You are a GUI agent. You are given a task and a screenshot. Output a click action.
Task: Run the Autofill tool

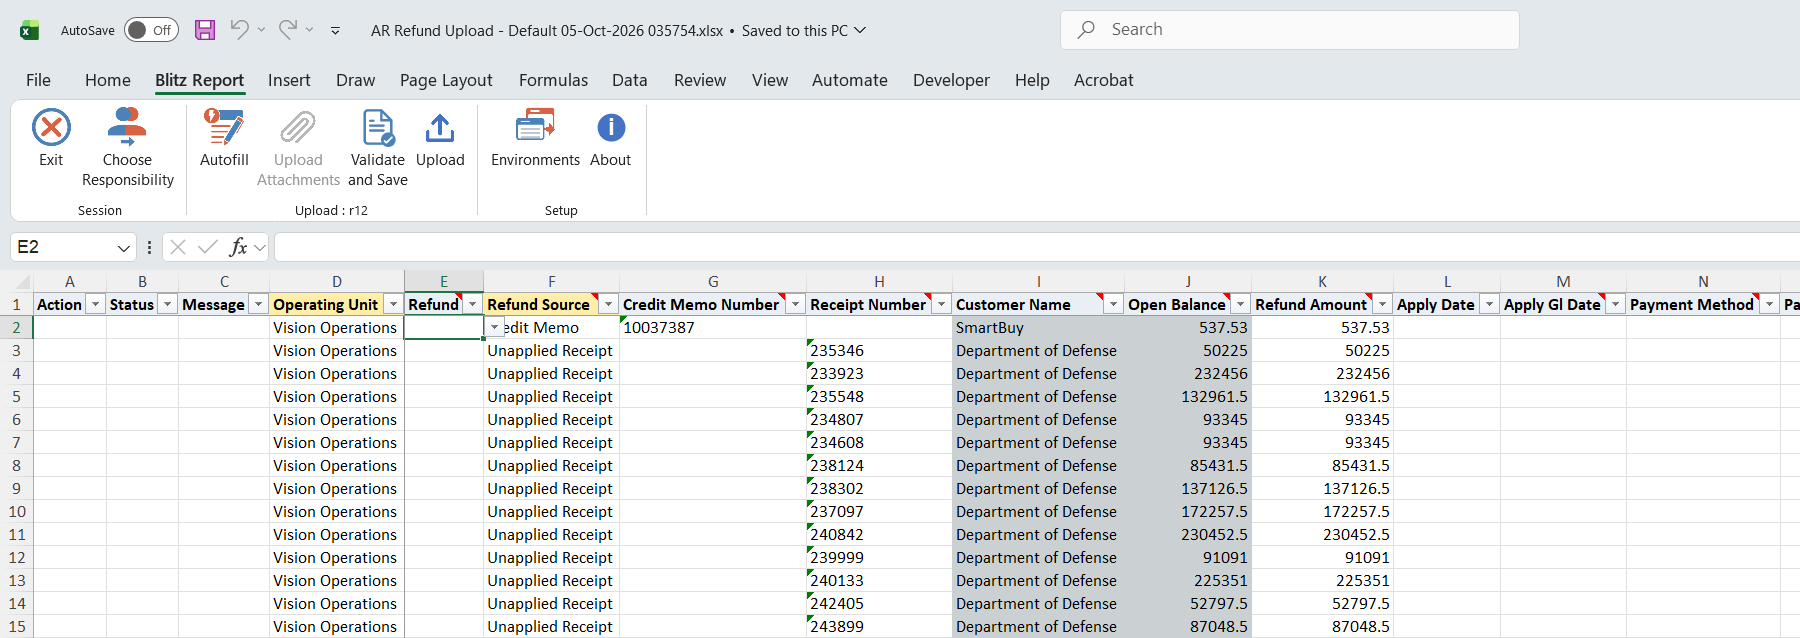224,138
